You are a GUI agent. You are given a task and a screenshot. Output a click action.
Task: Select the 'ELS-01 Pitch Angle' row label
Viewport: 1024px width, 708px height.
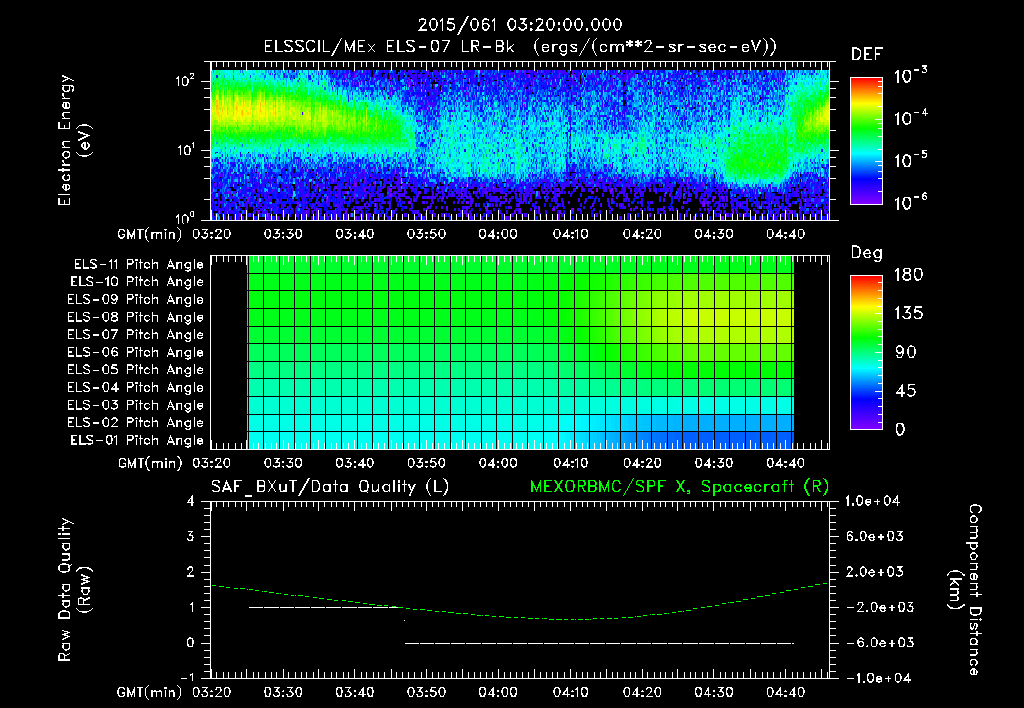pos(137,440)
